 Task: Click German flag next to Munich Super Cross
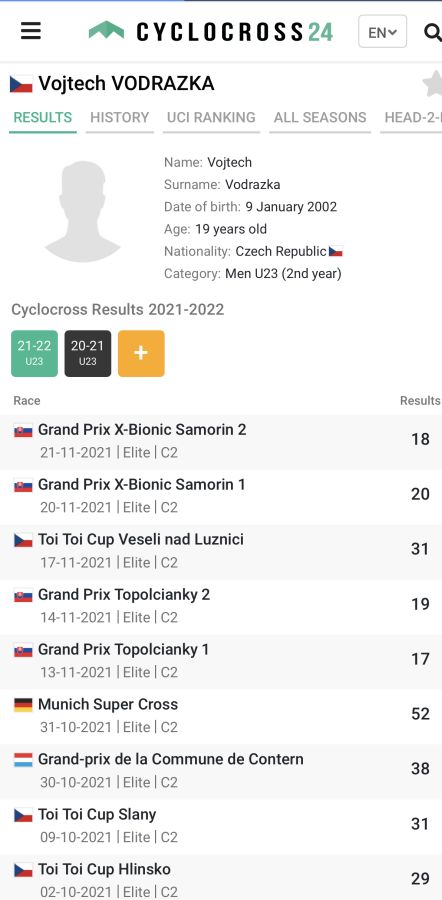[x=23, y=705]
